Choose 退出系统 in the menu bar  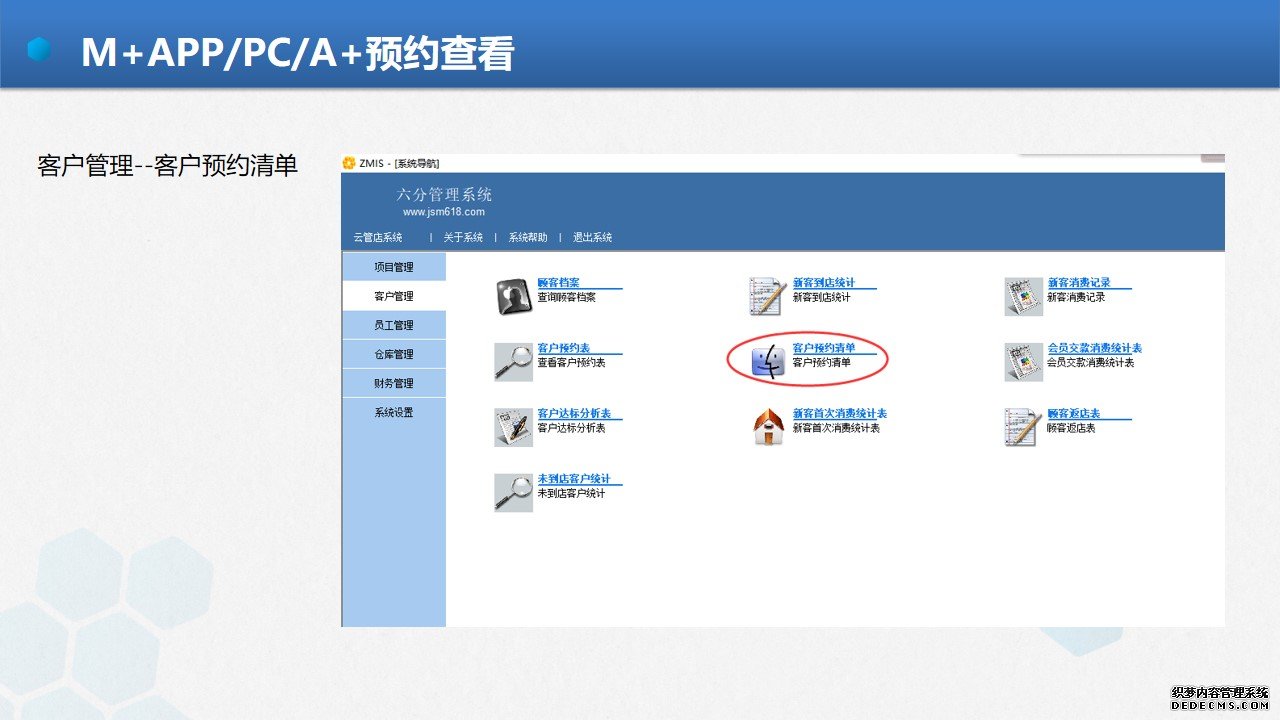point(593,237)
